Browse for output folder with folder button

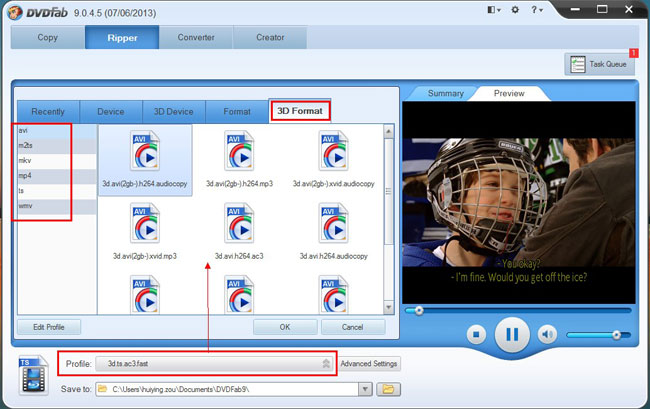point(388,389)
